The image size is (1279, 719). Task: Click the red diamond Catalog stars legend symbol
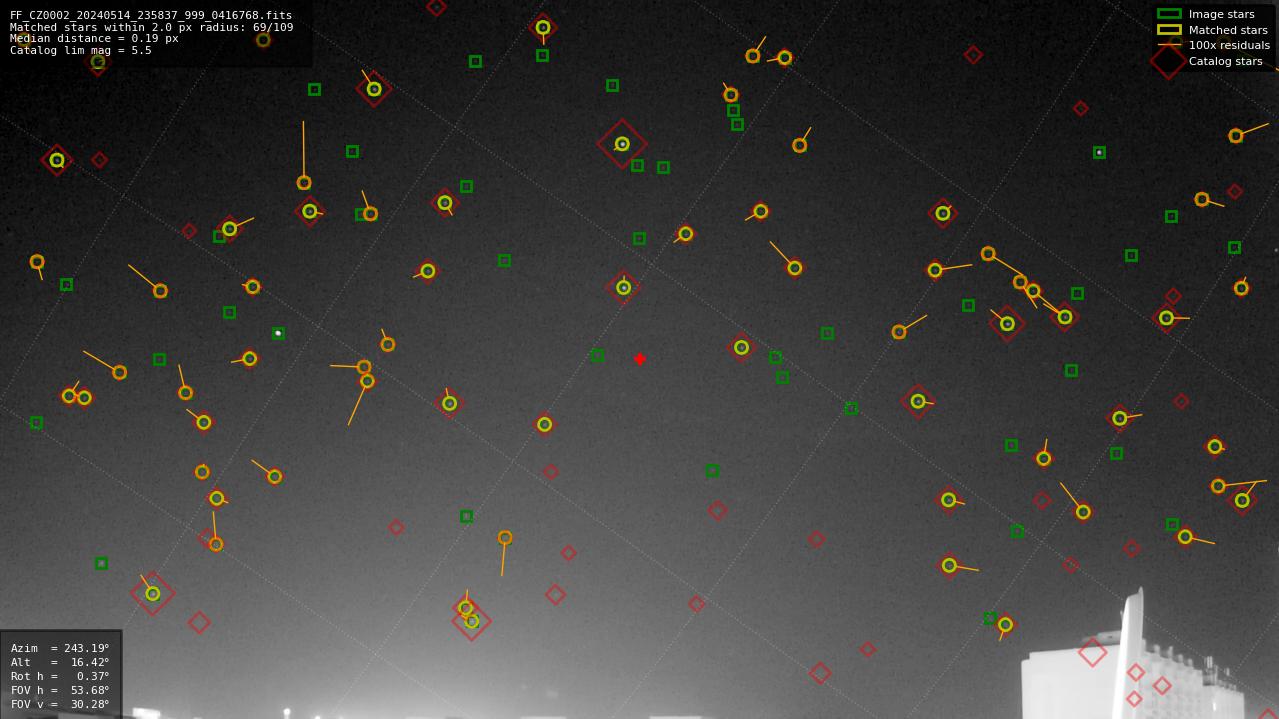(1169, 61)
